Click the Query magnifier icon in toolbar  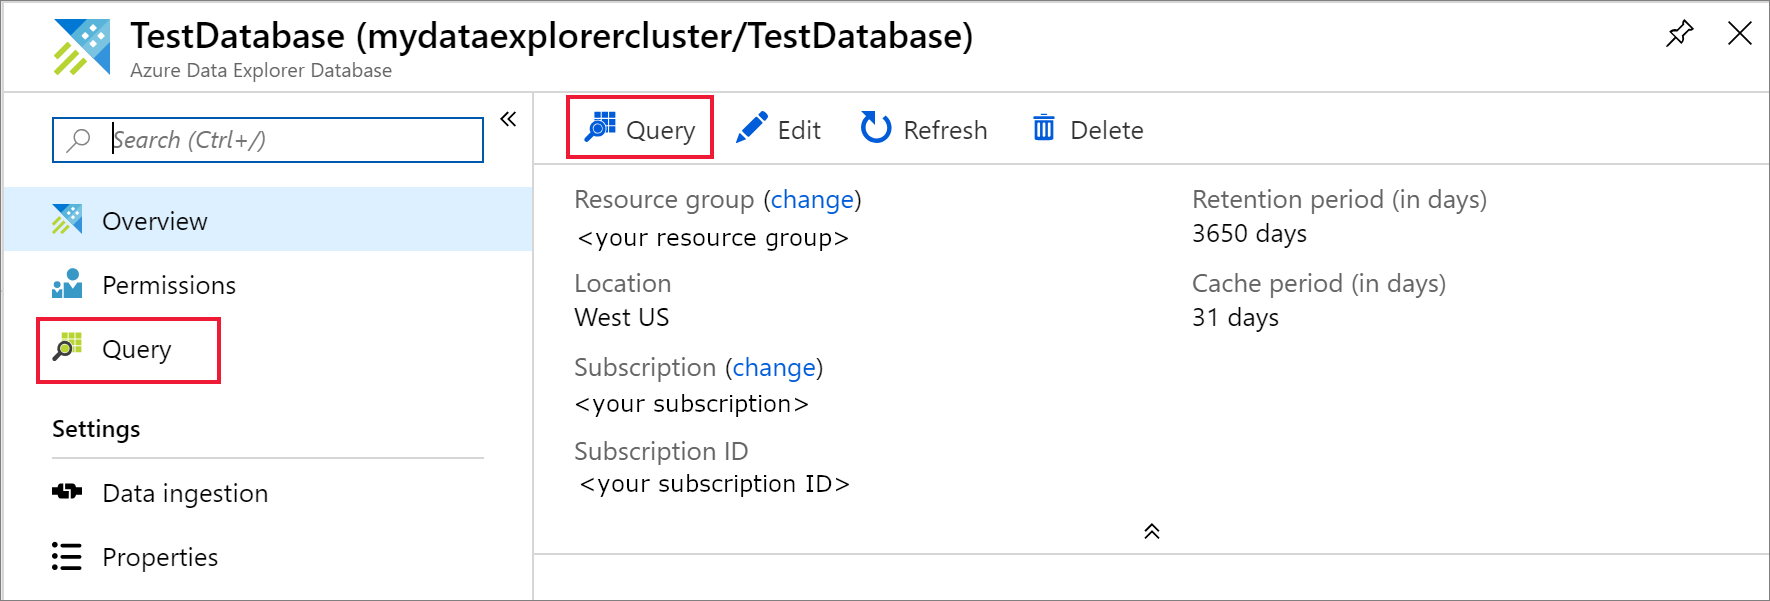click(x=600, y=128)
